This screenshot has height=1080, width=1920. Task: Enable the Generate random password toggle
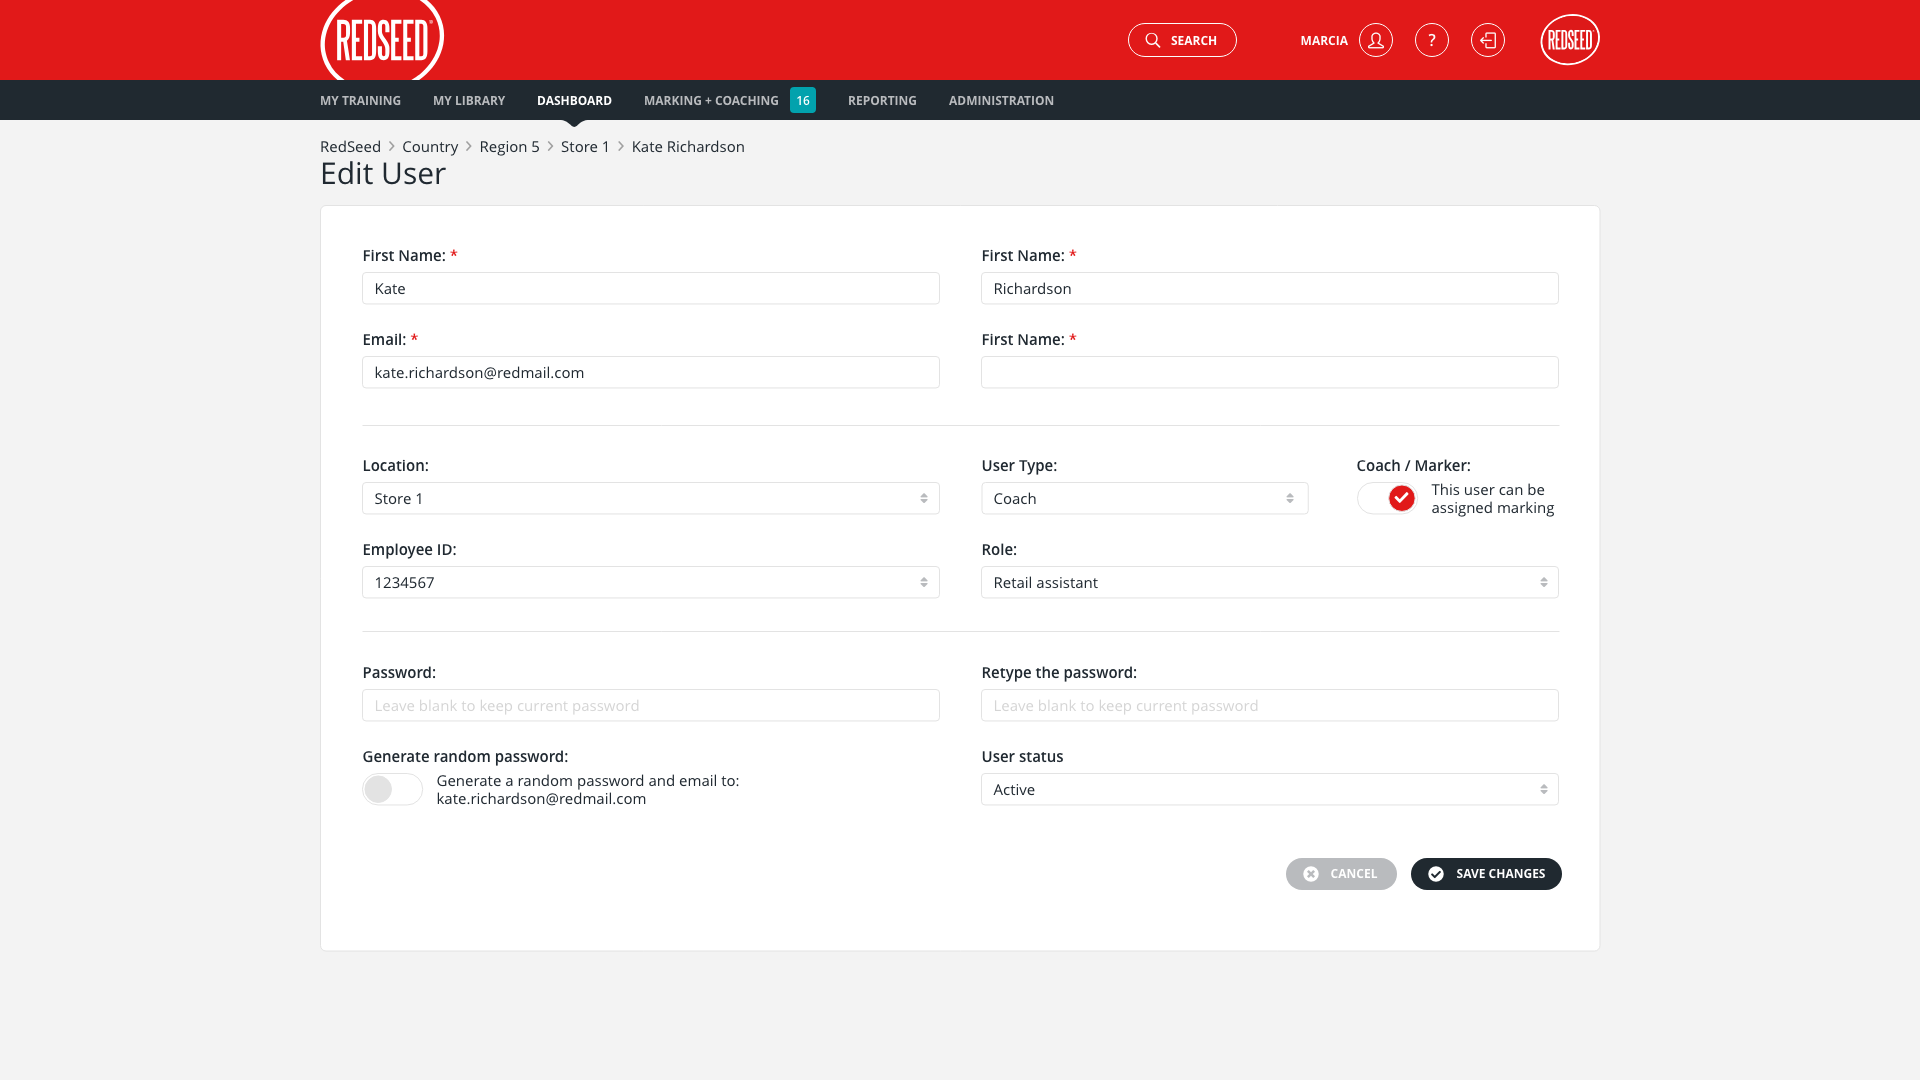pyautogui.click(x=392, y=789)
